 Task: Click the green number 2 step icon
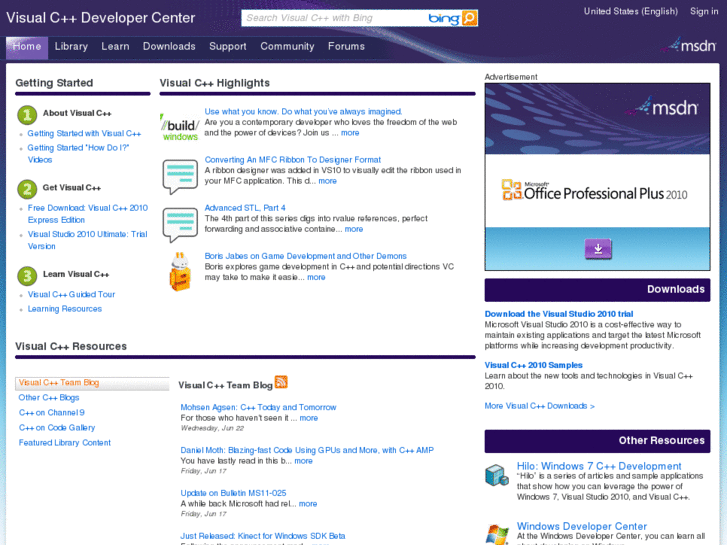pos(27,189)
